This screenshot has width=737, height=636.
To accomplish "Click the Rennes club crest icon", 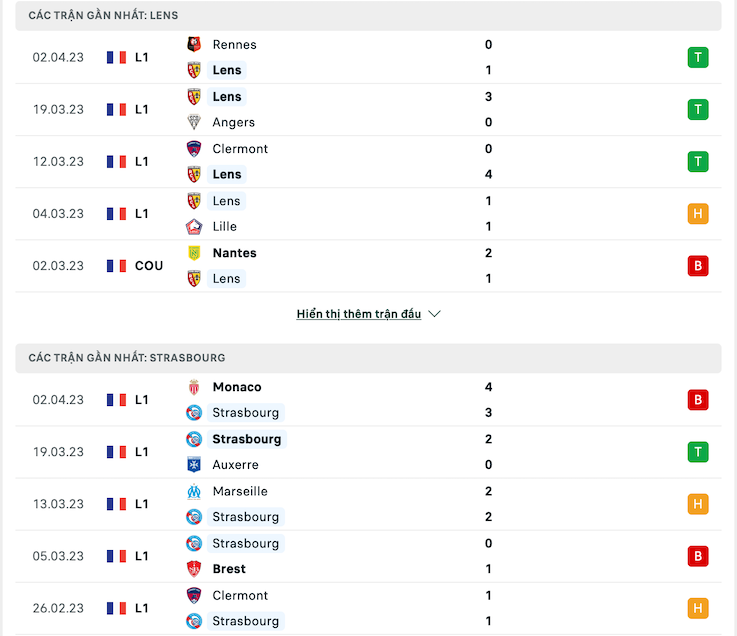I will 194,44.
